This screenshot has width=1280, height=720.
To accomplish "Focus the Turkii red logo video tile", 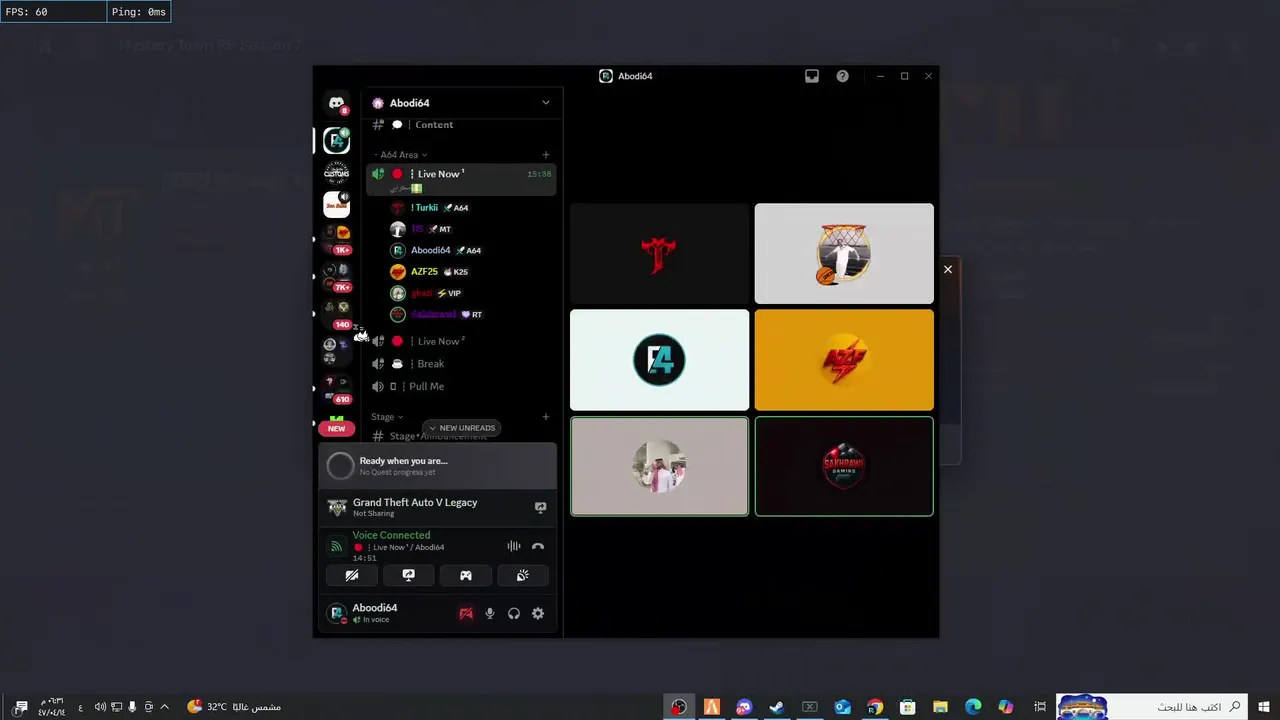I will [659, 254].
